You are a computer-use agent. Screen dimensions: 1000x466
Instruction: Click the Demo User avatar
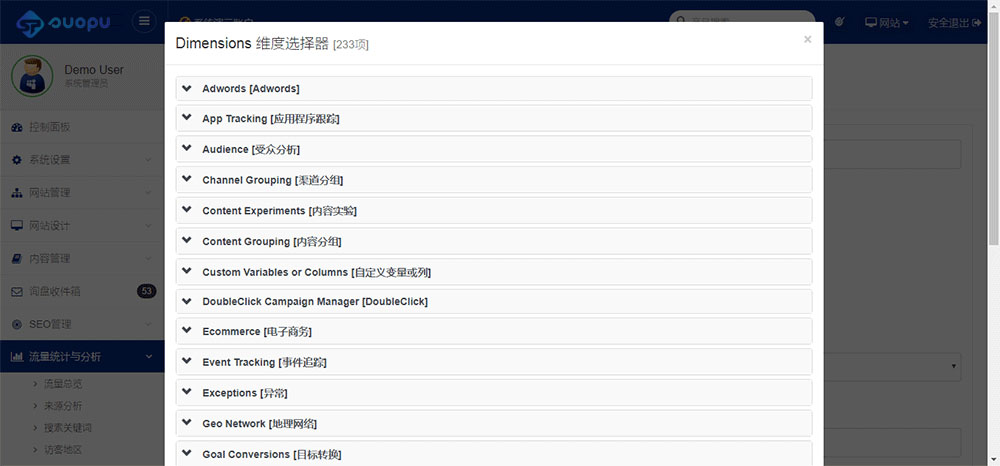click(x=31, y=77)
